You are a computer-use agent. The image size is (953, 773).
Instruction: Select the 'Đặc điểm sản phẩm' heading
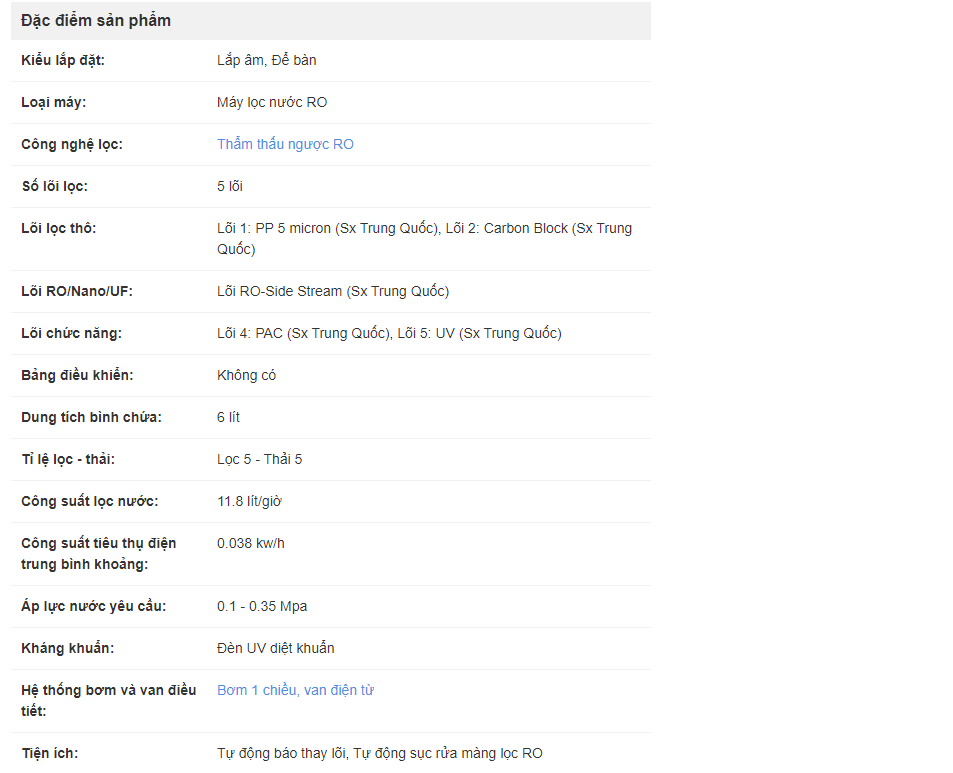pos(96,21)
